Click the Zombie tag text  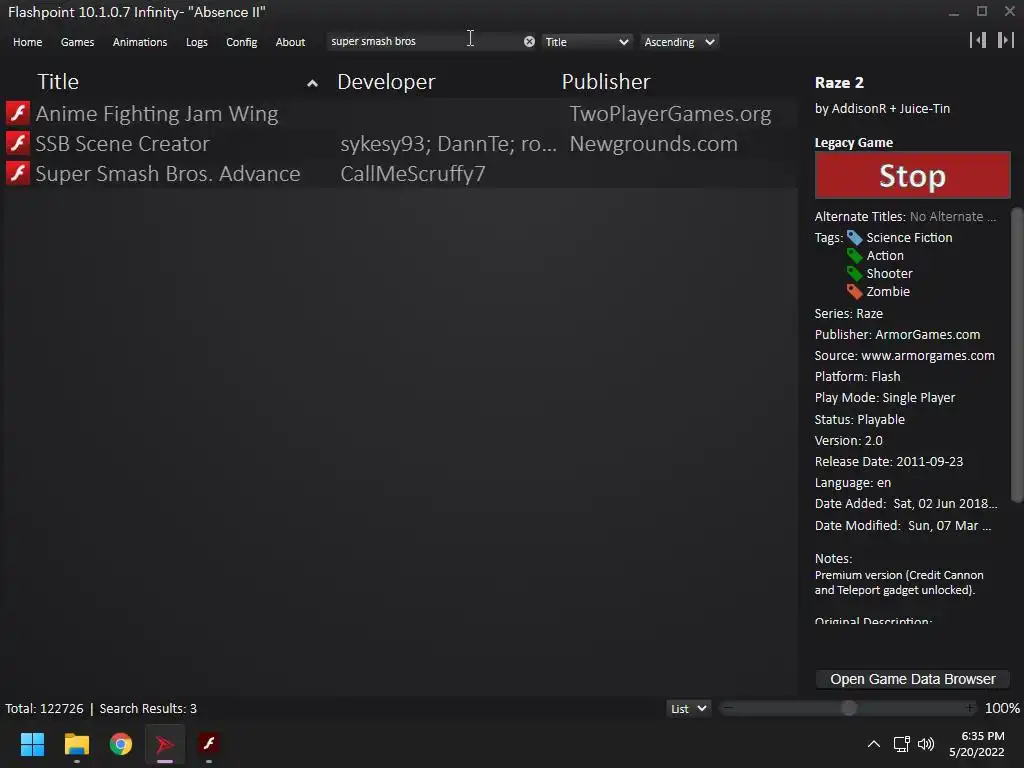click(888, 291)
